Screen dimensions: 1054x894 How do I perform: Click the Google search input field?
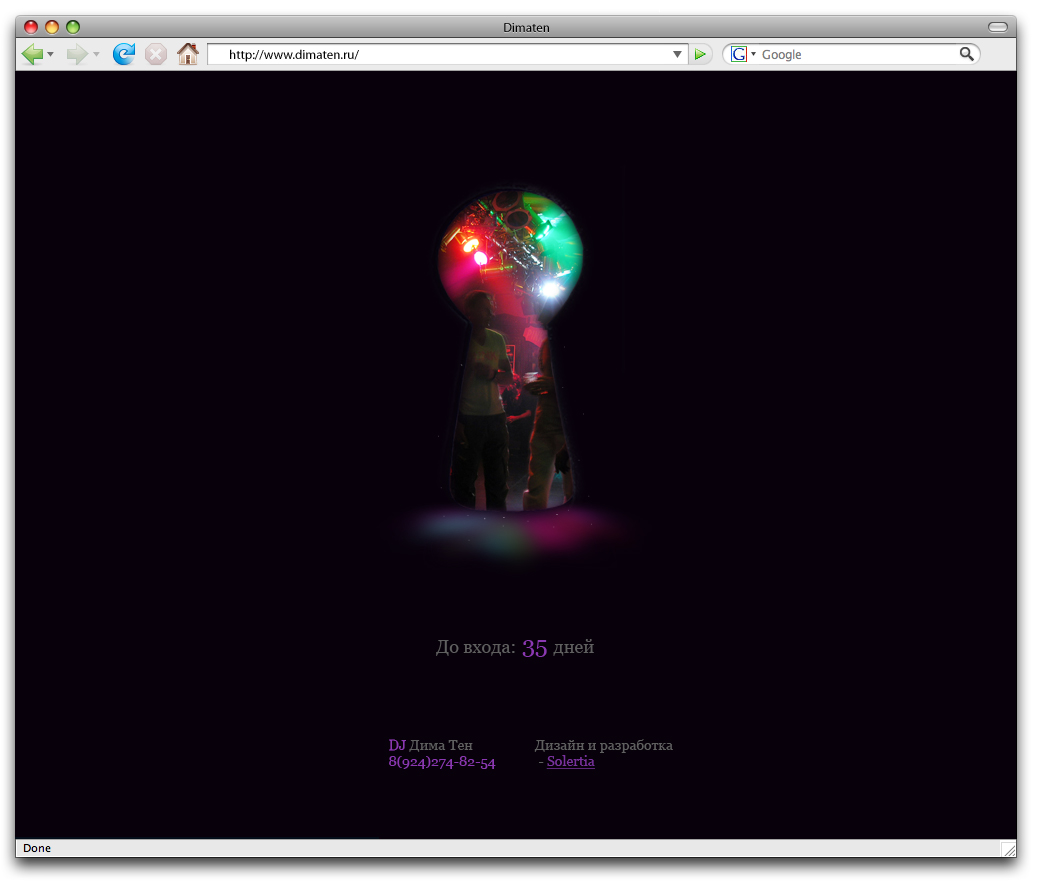[857, 54]
